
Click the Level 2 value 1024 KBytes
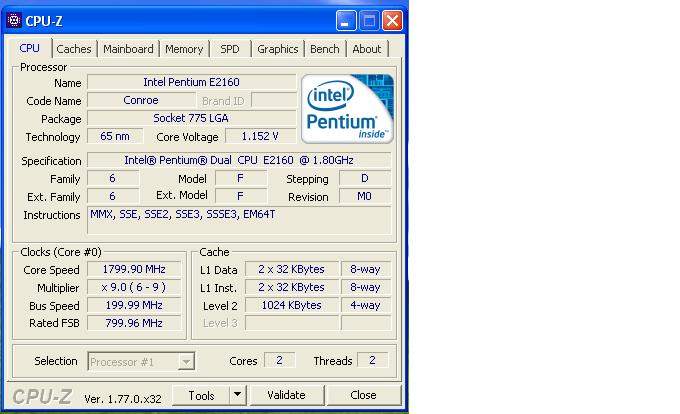[291, 305]
